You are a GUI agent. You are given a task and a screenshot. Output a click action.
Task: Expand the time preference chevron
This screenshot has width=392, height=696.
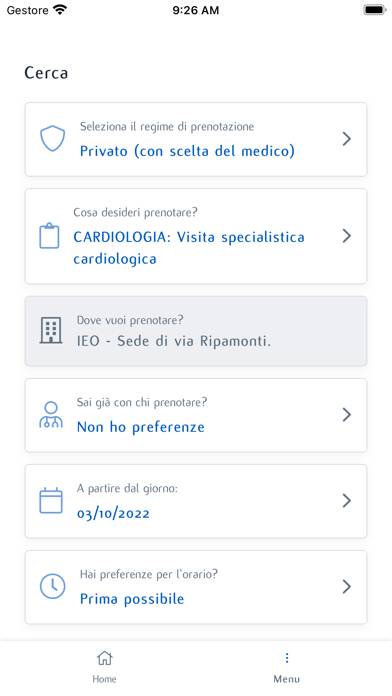pos(347,587)
